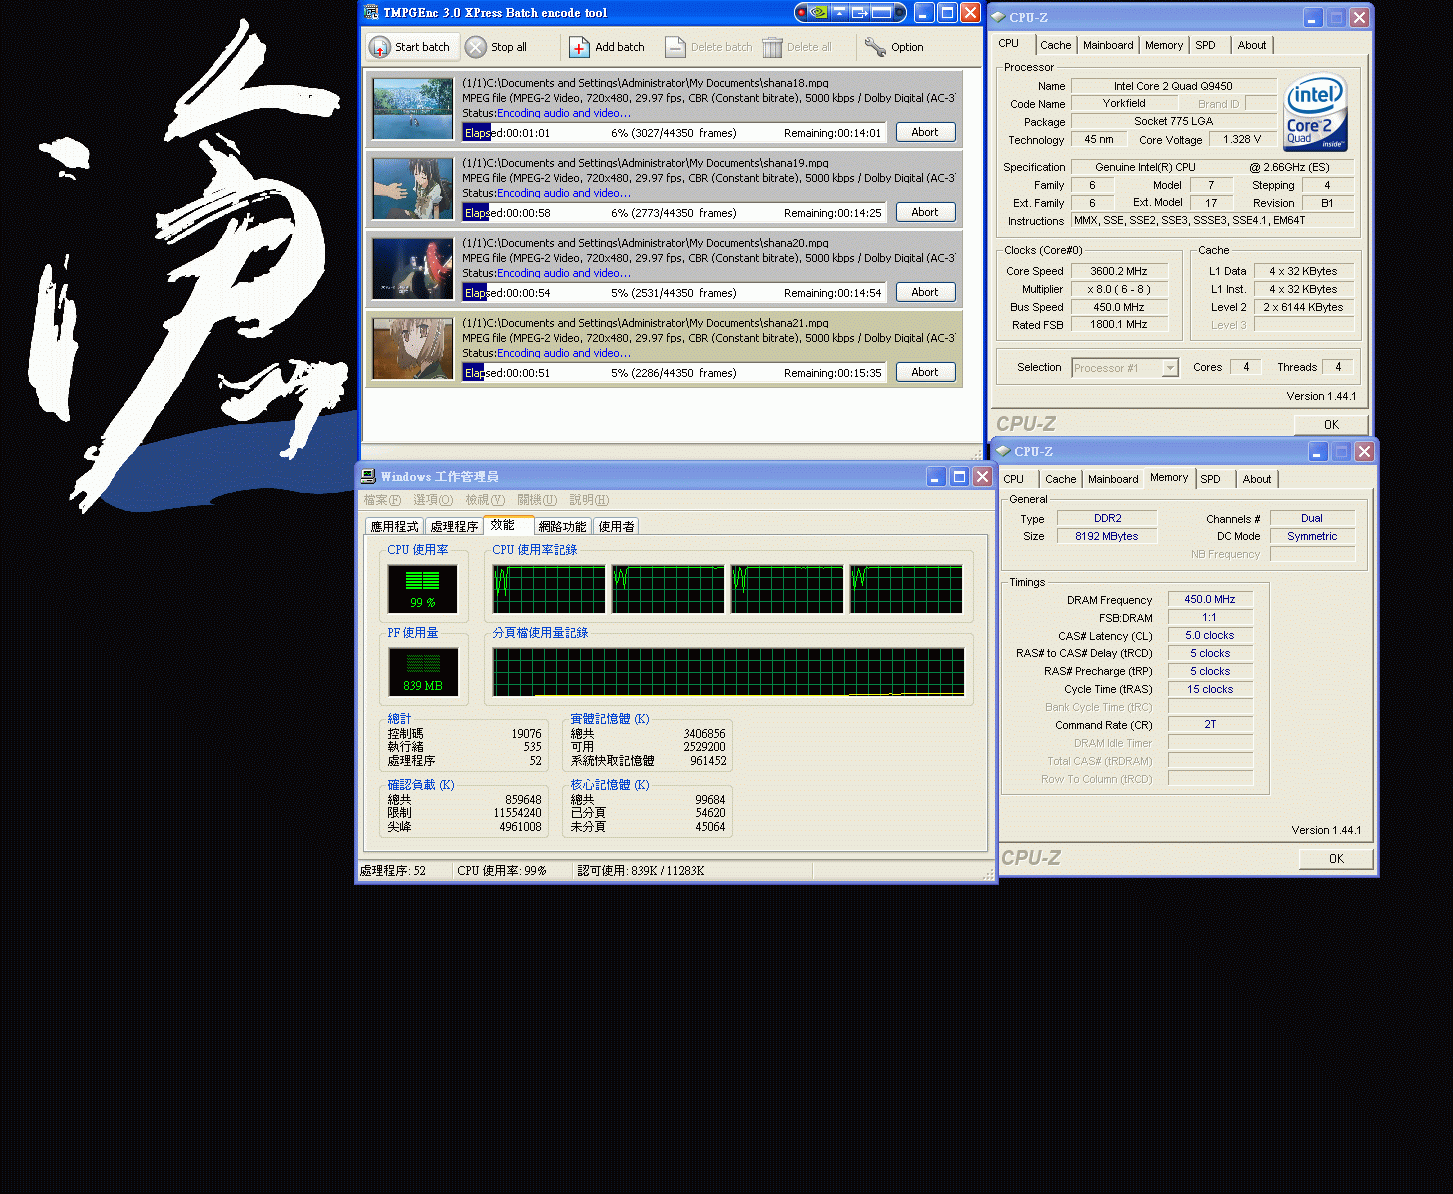1453x1194 pixels.
Task: Switch to Cache tab in lower CPU-Z
Action: [x=1061, y=479]
